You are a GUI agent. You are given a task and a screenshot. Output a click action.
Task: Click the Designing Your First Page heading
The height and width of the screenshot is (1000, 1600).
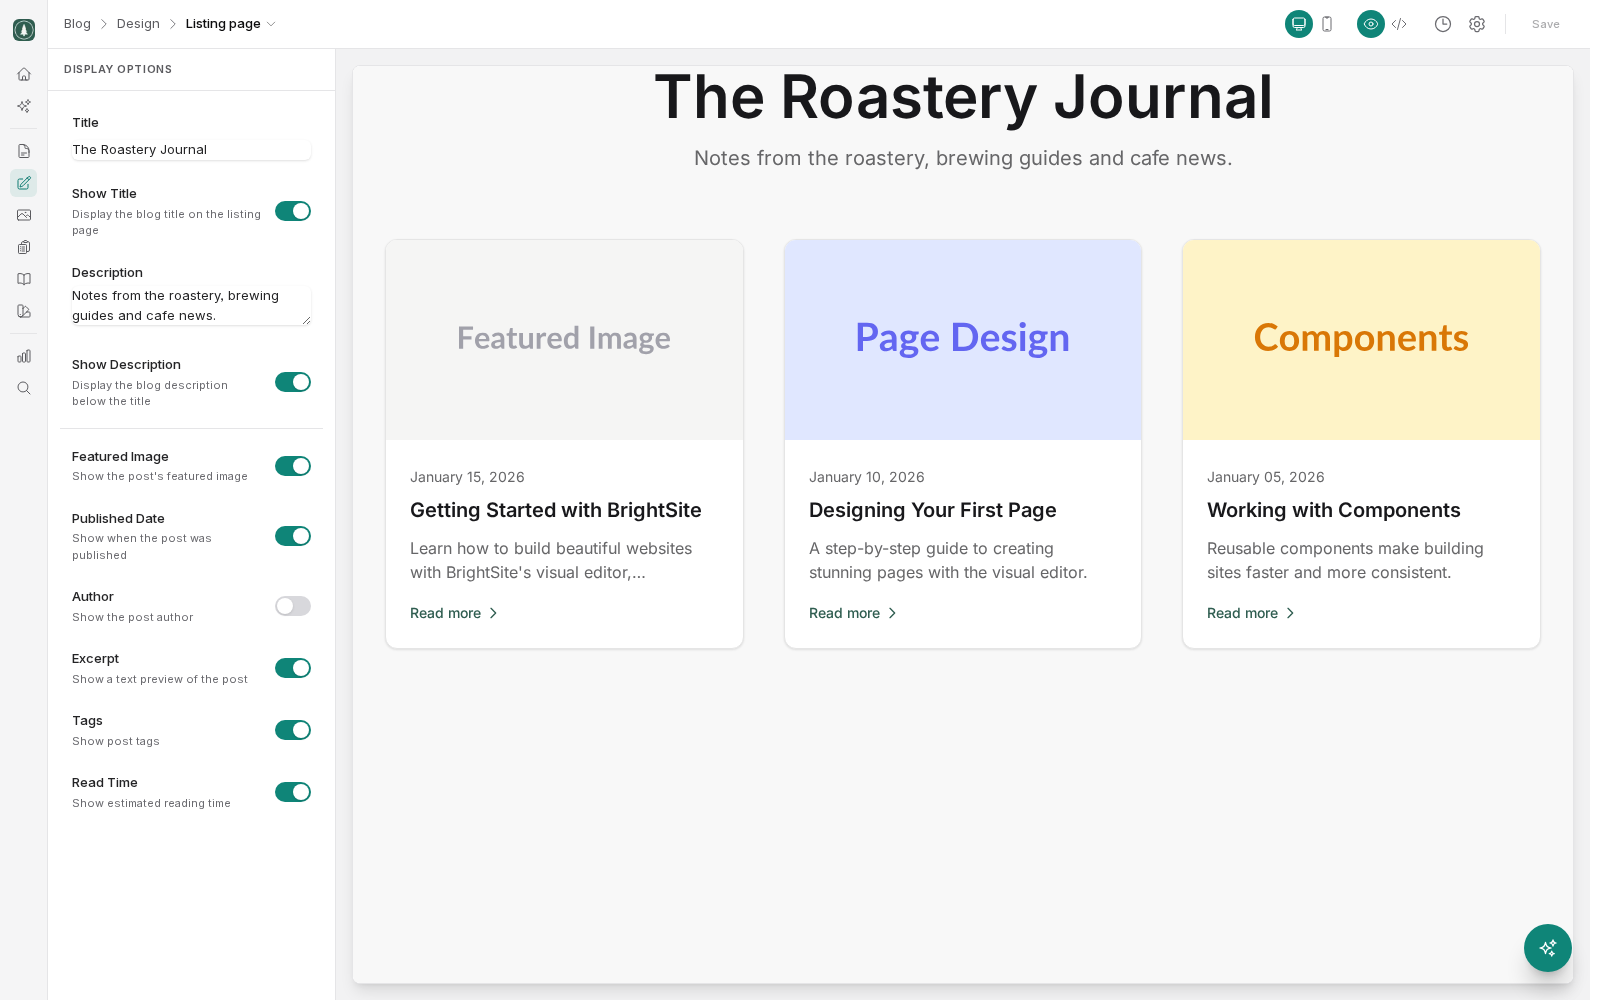pyautogui.click(x=933, y=510)
